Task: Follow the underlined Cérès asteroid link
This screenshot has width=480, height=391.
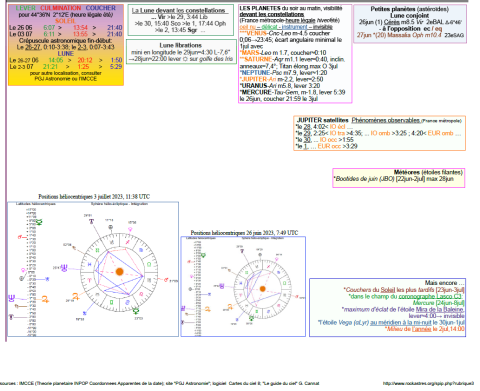Action: pos(391,22)
